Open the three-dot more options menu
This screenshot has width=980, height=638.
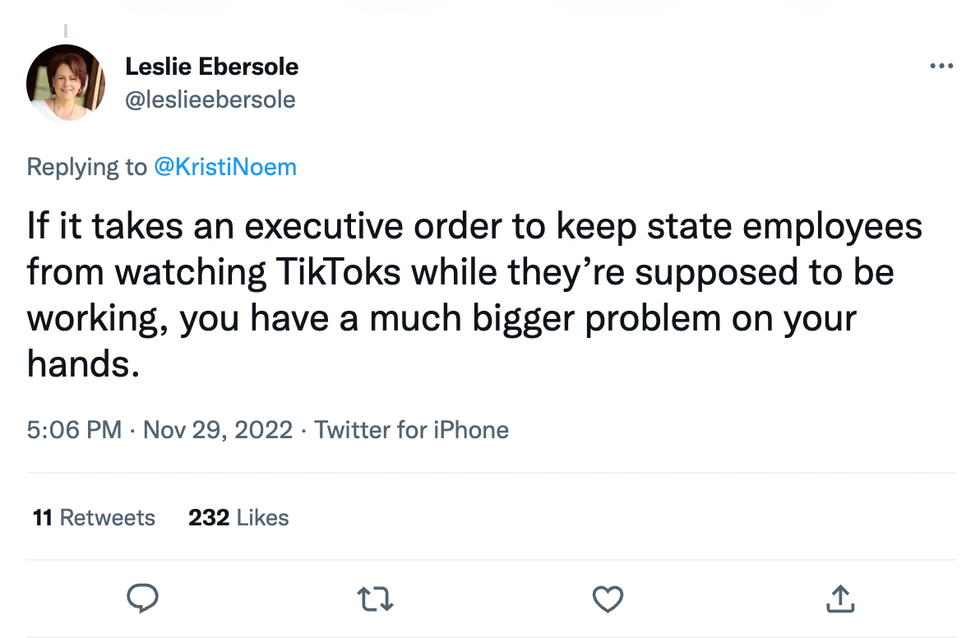(x=941, y=67)
